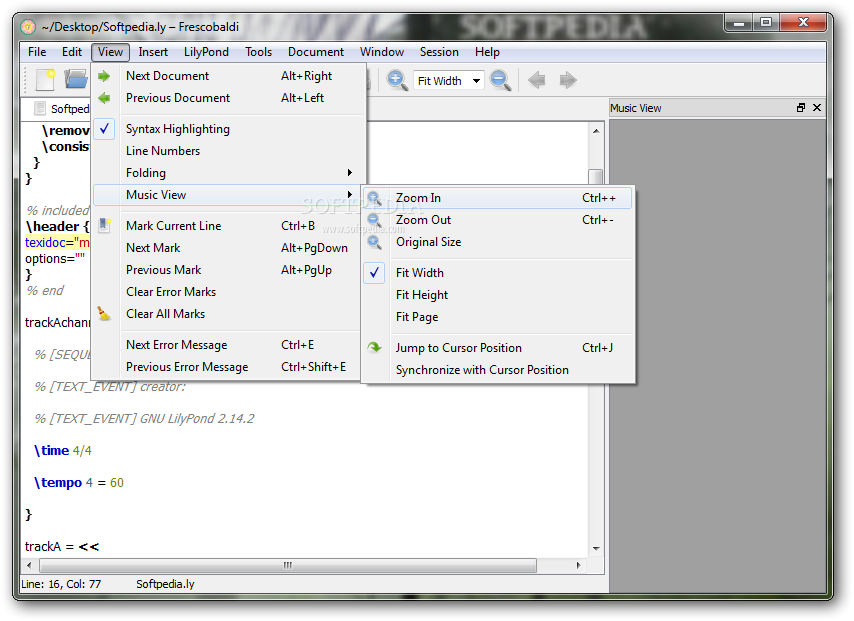Open the Insert menu
This screenshot has height=621, width=854.
pyautogui.click(x=153, y=52)
